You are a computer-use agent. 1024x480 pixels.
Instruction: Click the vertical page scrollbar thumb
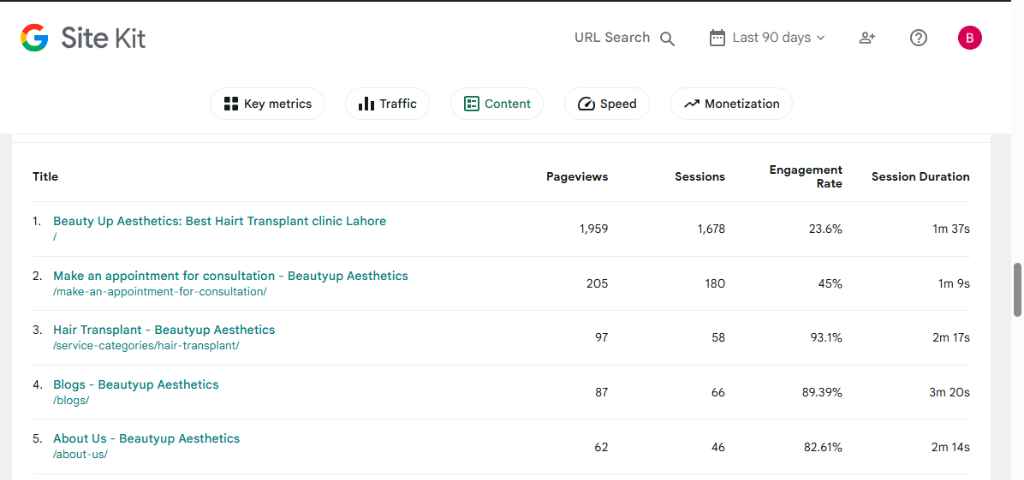pos(1017,289)
